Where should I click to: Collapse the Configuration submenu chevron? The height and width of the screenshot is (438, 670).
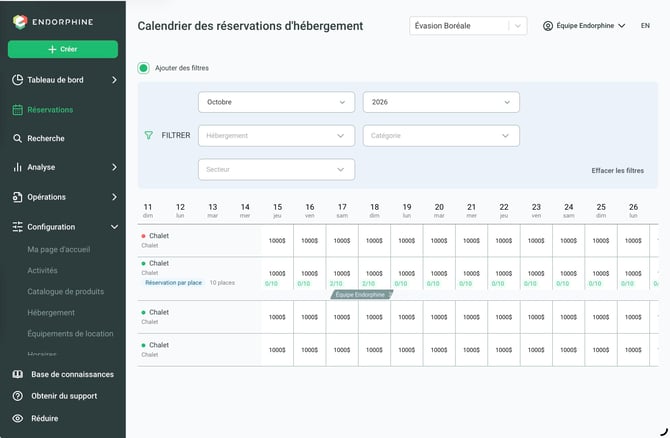pos(114,227)
